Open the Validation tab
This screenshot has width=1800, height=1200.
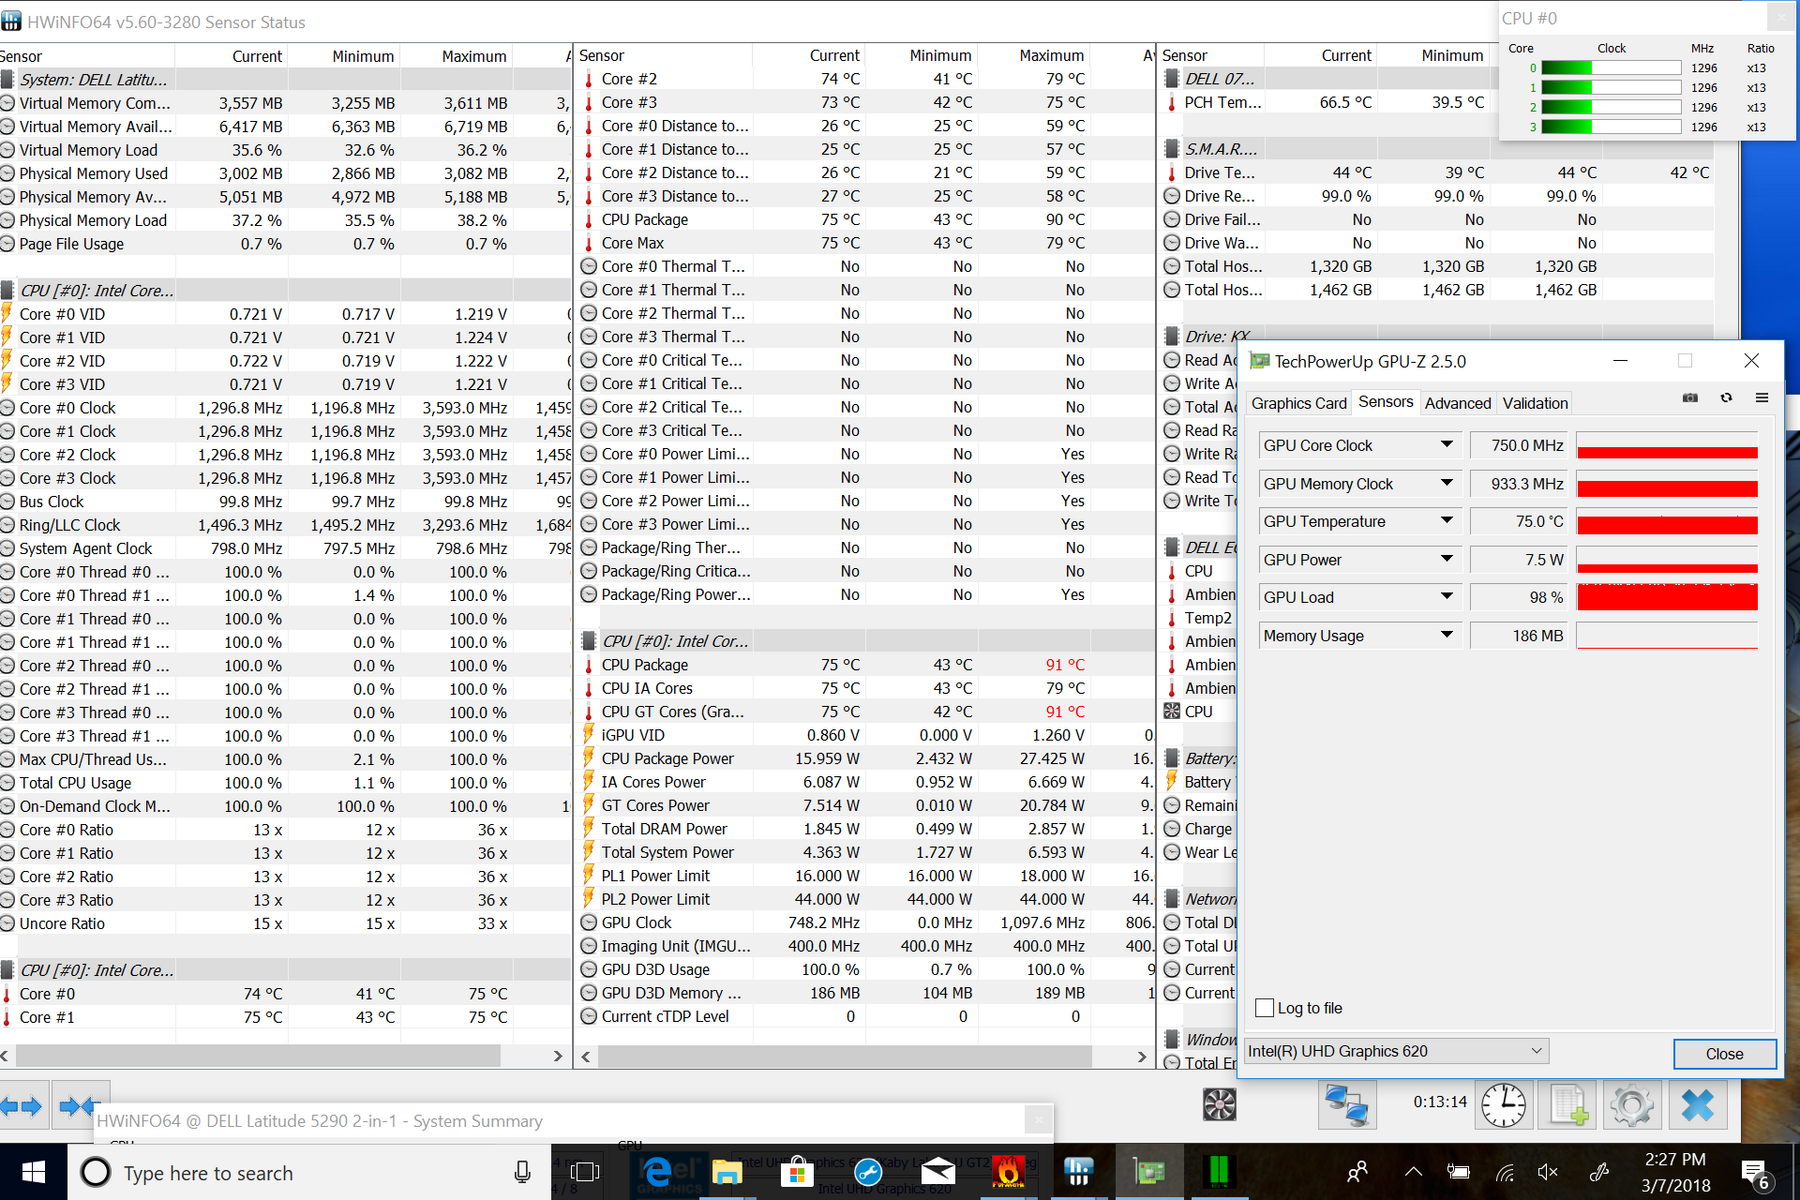[1535, 403]
